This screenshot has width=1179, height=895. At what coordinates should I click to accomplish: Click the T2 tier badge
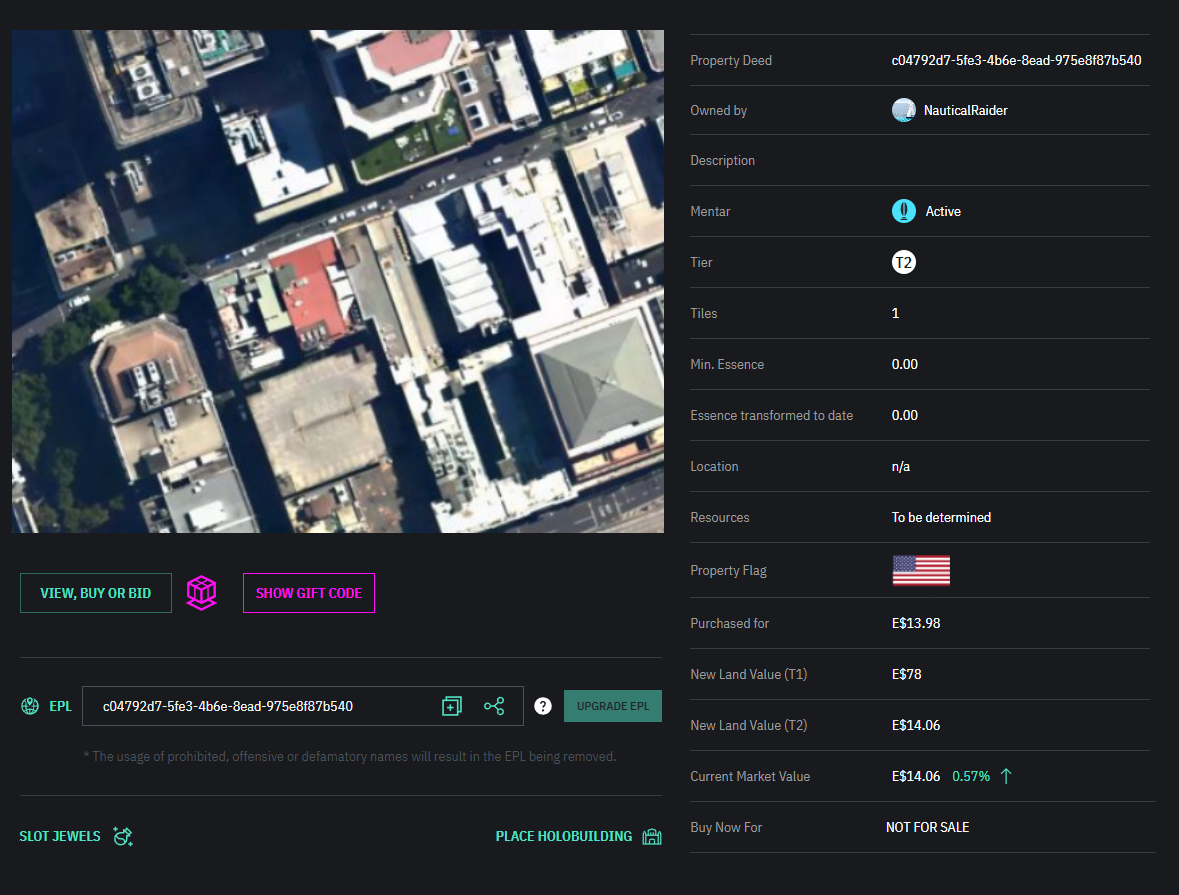click(904, 262)
